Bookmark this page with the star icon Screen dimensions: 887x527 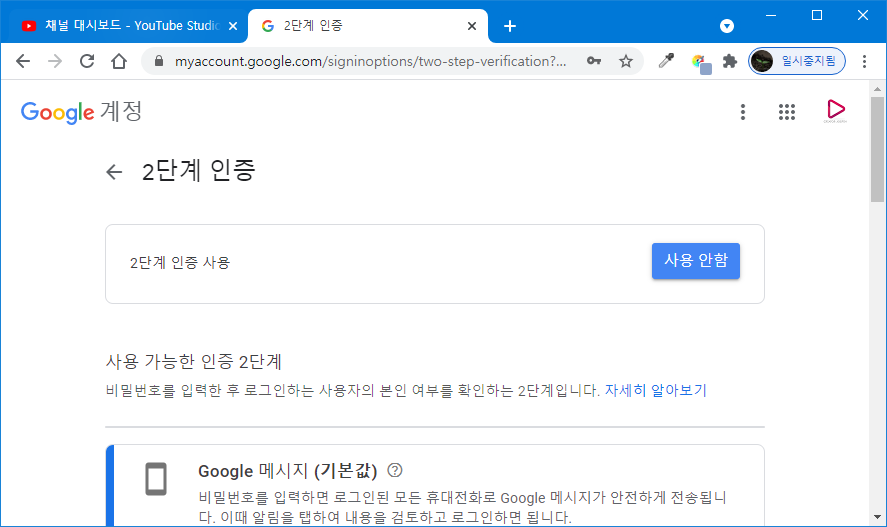(626, 61)
